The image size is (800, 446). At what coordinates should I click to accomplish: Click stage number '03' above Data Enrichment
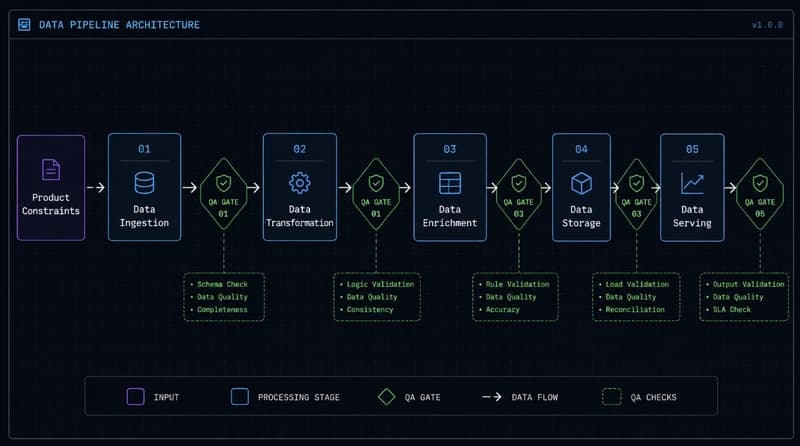tap(449, 149)
